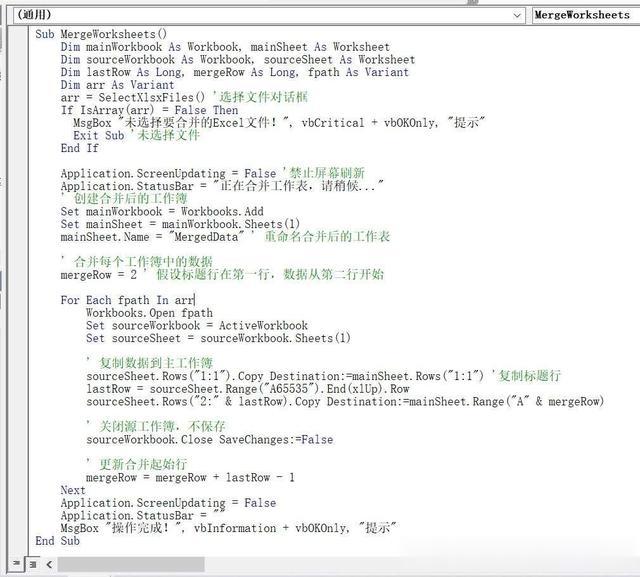Click 'If IsArray(arr) = False Then'
This screenshot has width=640, height=577.
click(x=149, y=110)
